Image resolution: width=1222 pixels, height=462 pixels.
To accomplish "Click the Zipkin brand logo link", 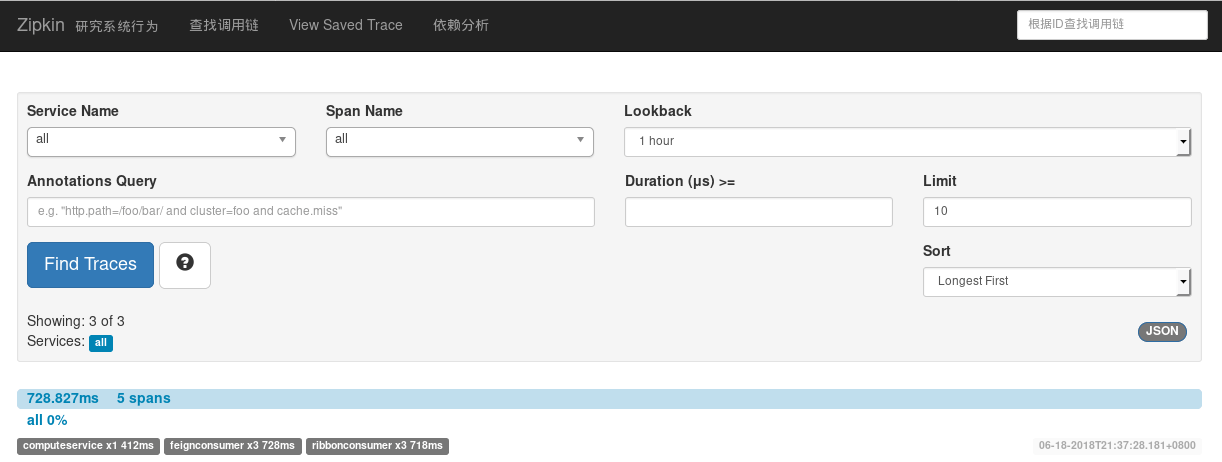I will click(x=40, y=25).
